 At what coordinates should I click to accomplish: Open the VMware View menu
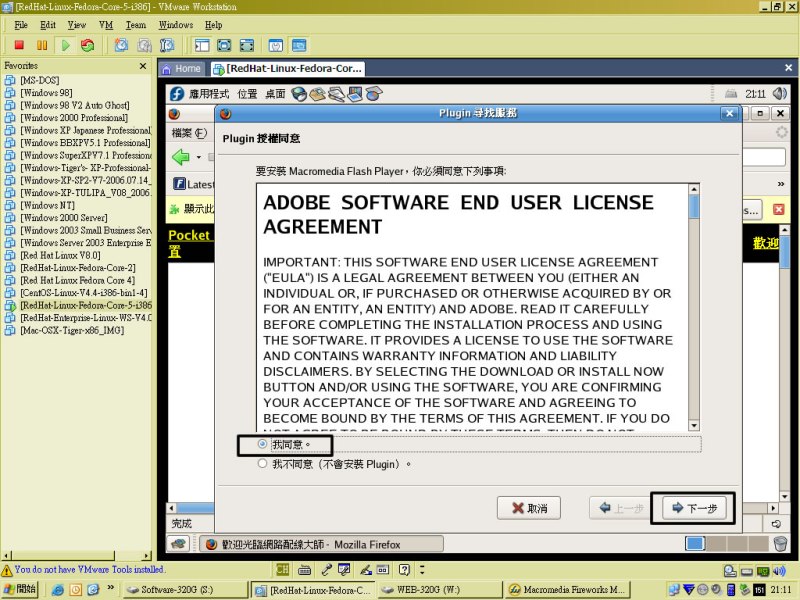click(77, 25)
